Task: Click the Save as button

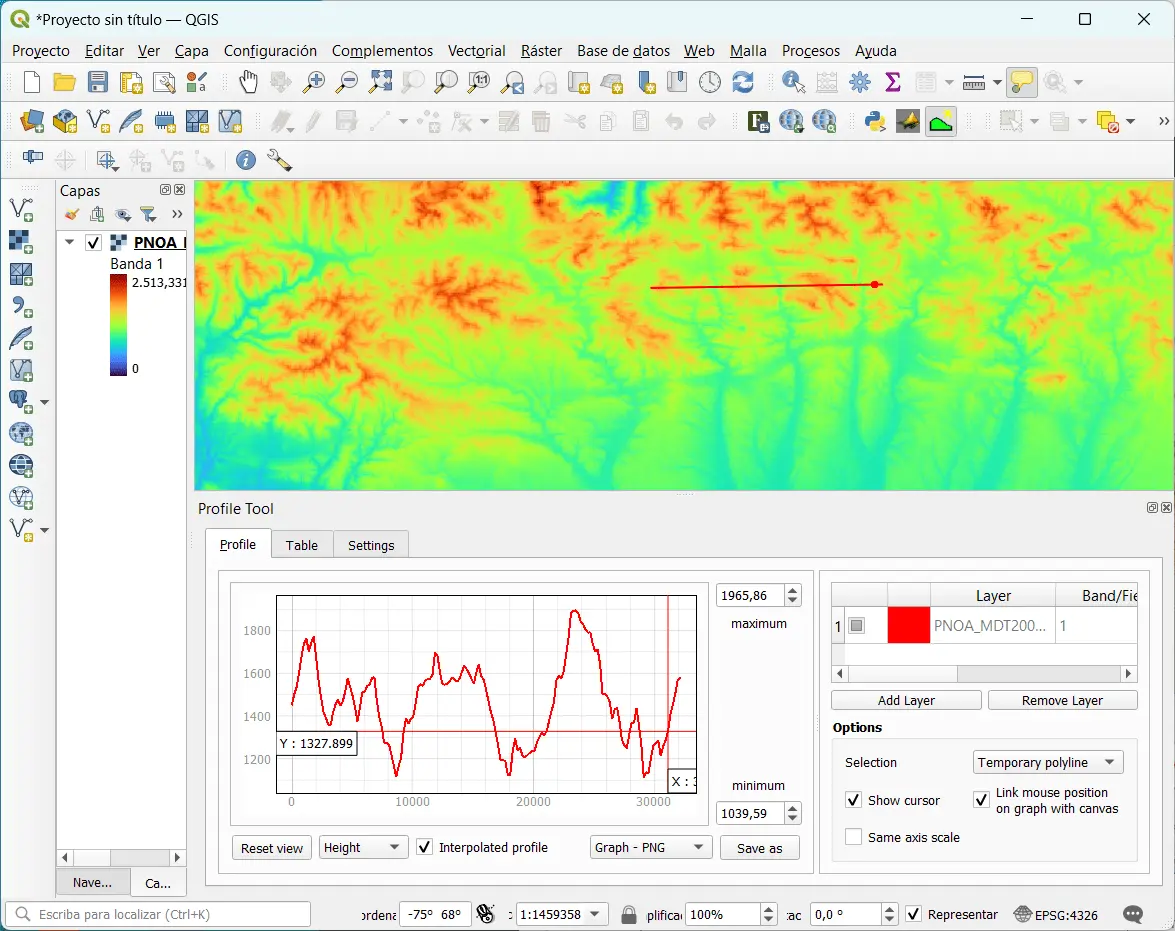Action: coord(759,848)
